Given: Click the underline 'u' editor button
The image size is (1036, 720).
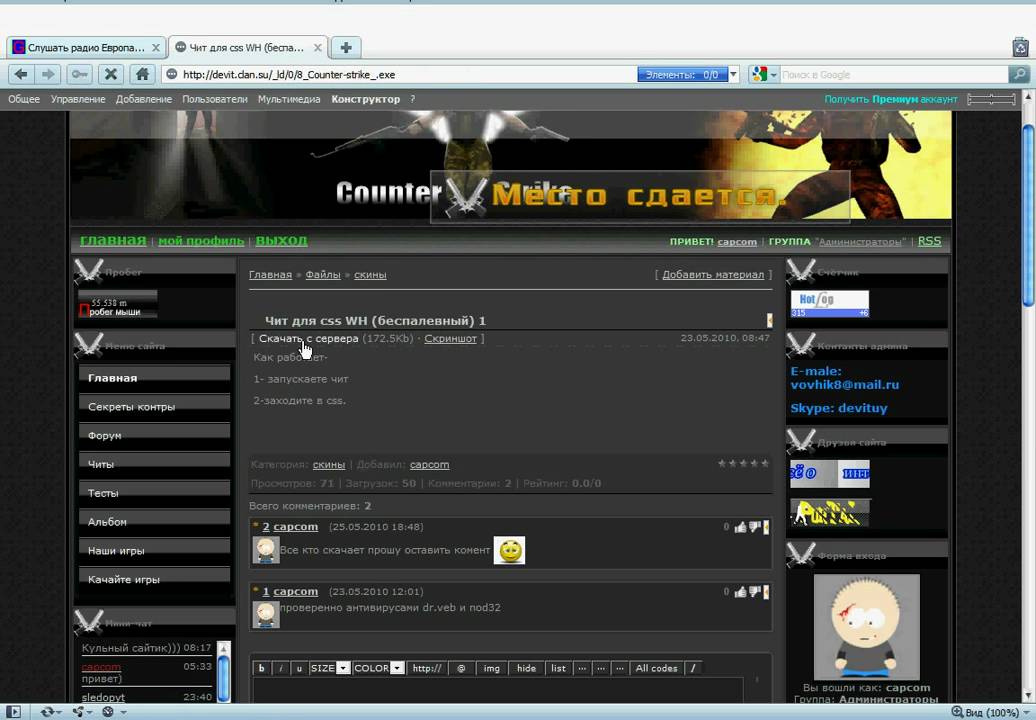Looking at the screenshot, I should tap(299, 668).
